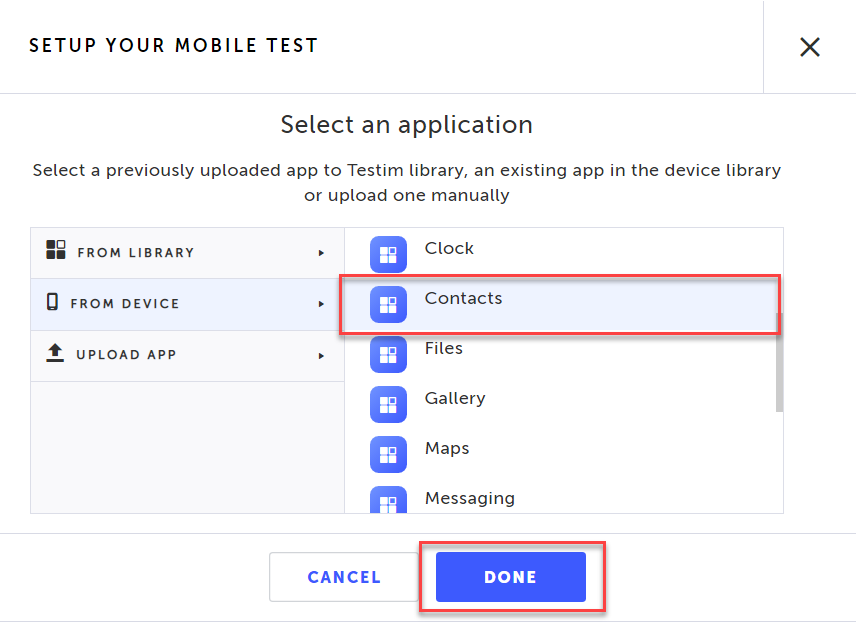Image resolution: width=856 pixels, height=622 pixels.
Task: Open the From Library tab
Action: click(x=135, y=253)
